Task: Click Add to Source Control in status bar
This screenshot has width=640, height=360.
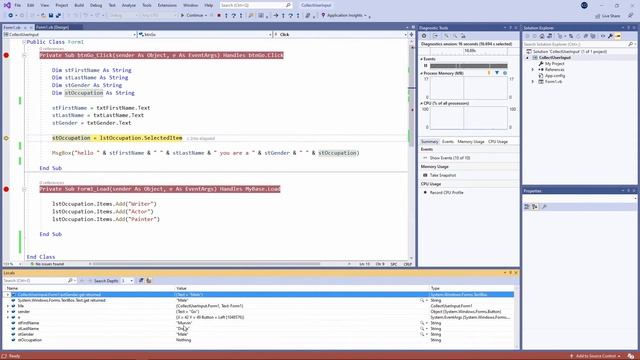Action: click(596, 356)
